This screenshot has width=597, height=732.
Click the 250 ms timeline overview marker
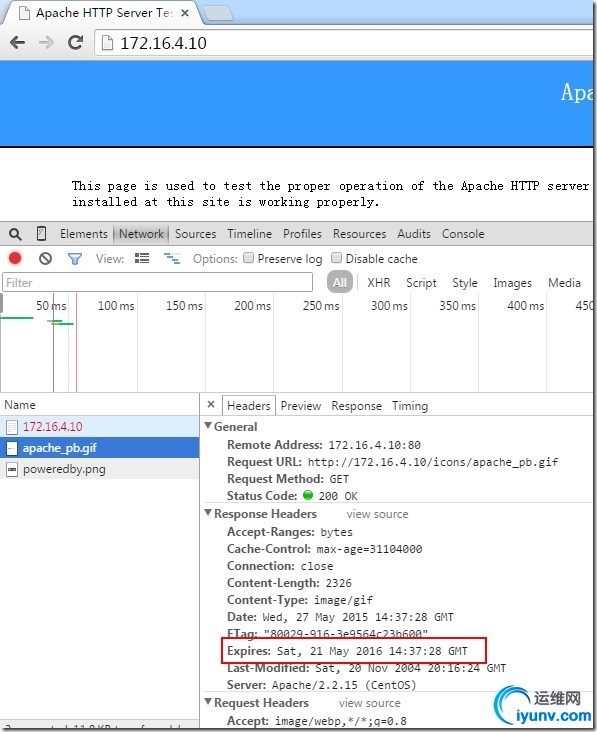pyautogui.click(x=321, y=306)
